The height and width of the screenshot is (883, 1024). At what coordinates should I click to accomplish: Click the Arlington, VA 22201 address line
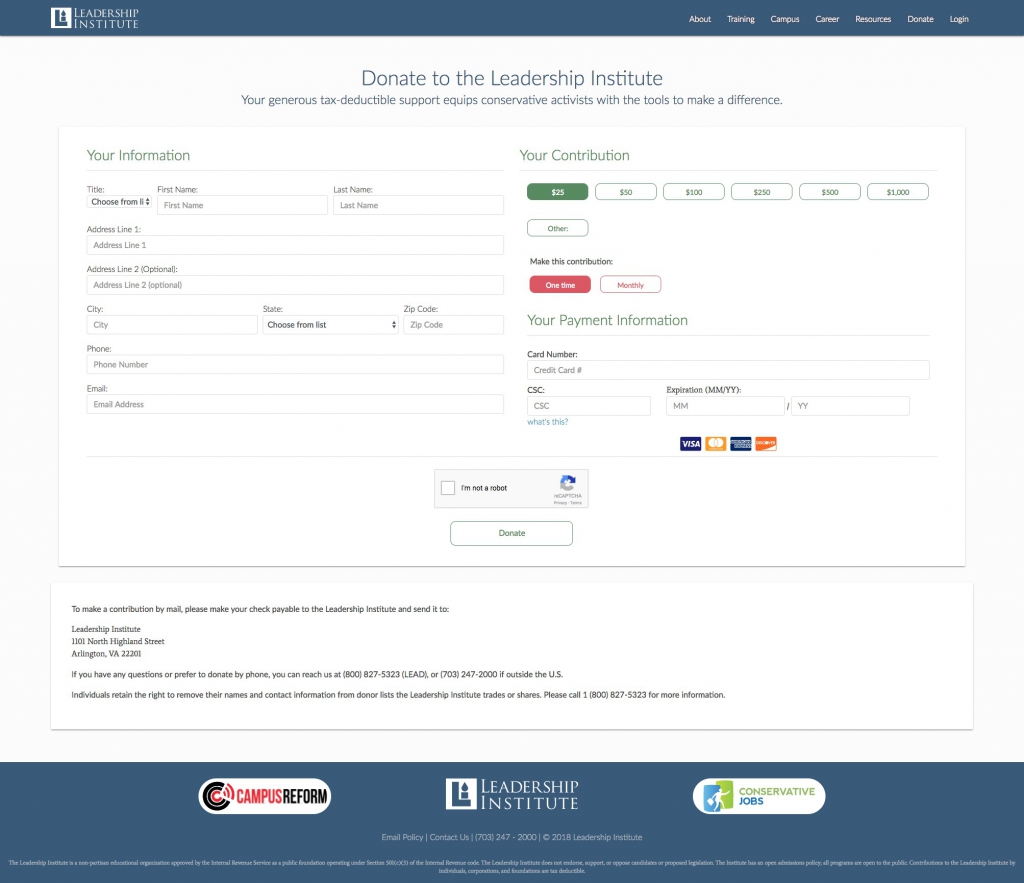[x=106, y=654]
